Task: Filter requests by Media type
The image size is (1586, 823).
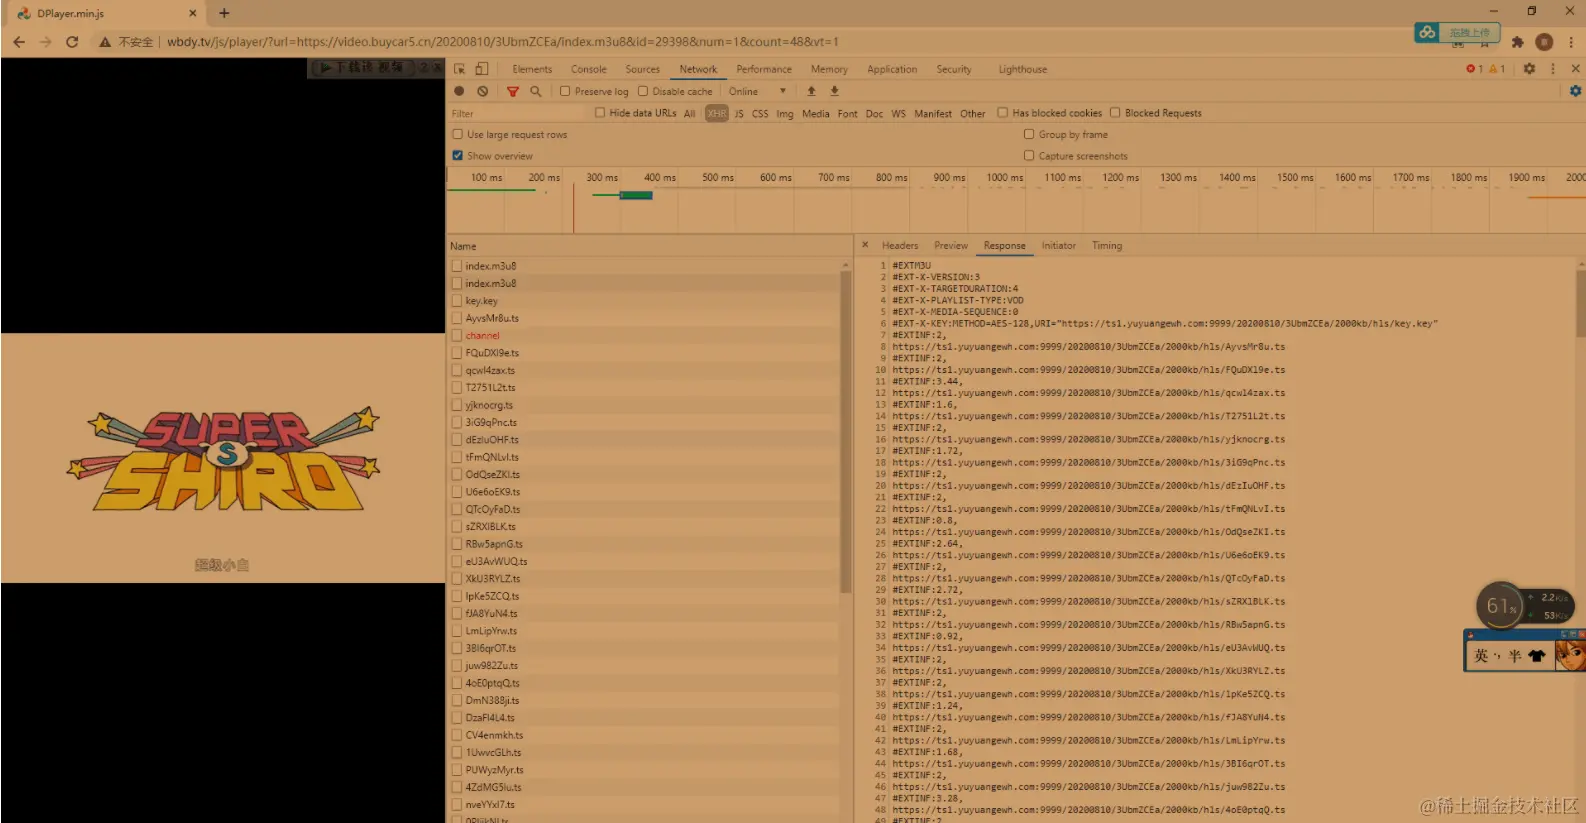Action: tap(816, 114)
